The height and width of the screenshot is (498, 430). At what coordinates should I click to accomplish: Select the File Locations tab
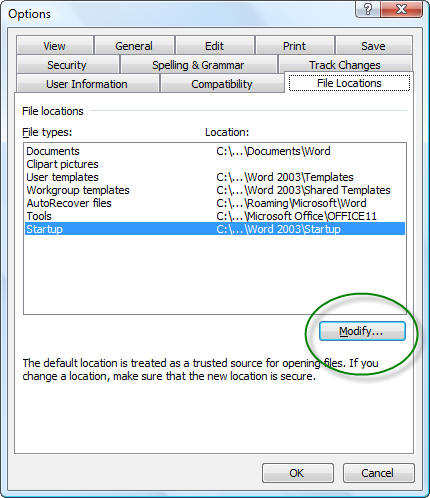tap(349, 83)
